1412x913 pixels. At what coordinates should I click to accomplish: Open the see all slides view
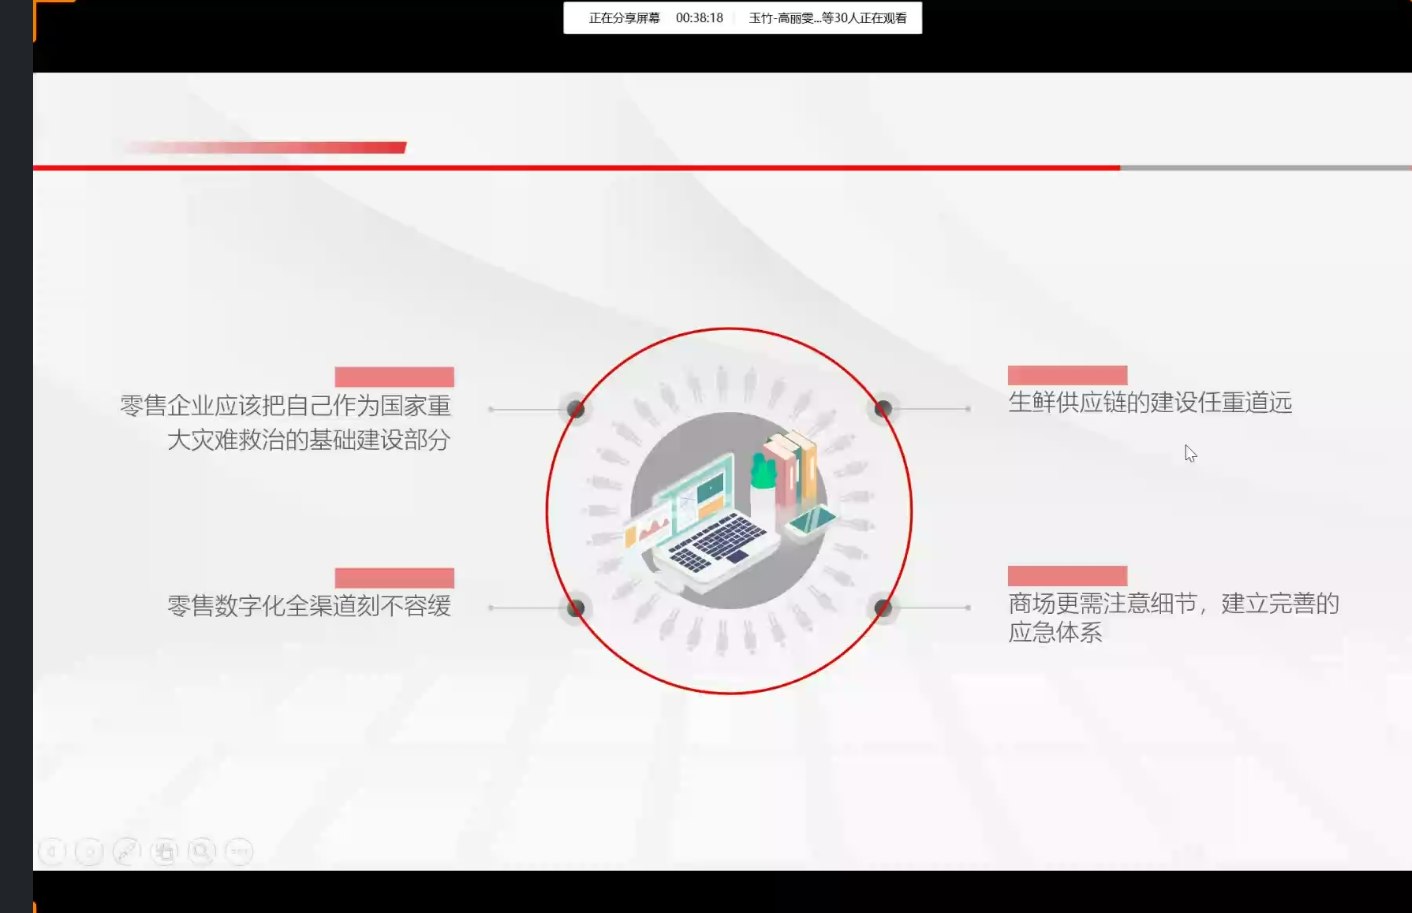[x=164, y=851]
